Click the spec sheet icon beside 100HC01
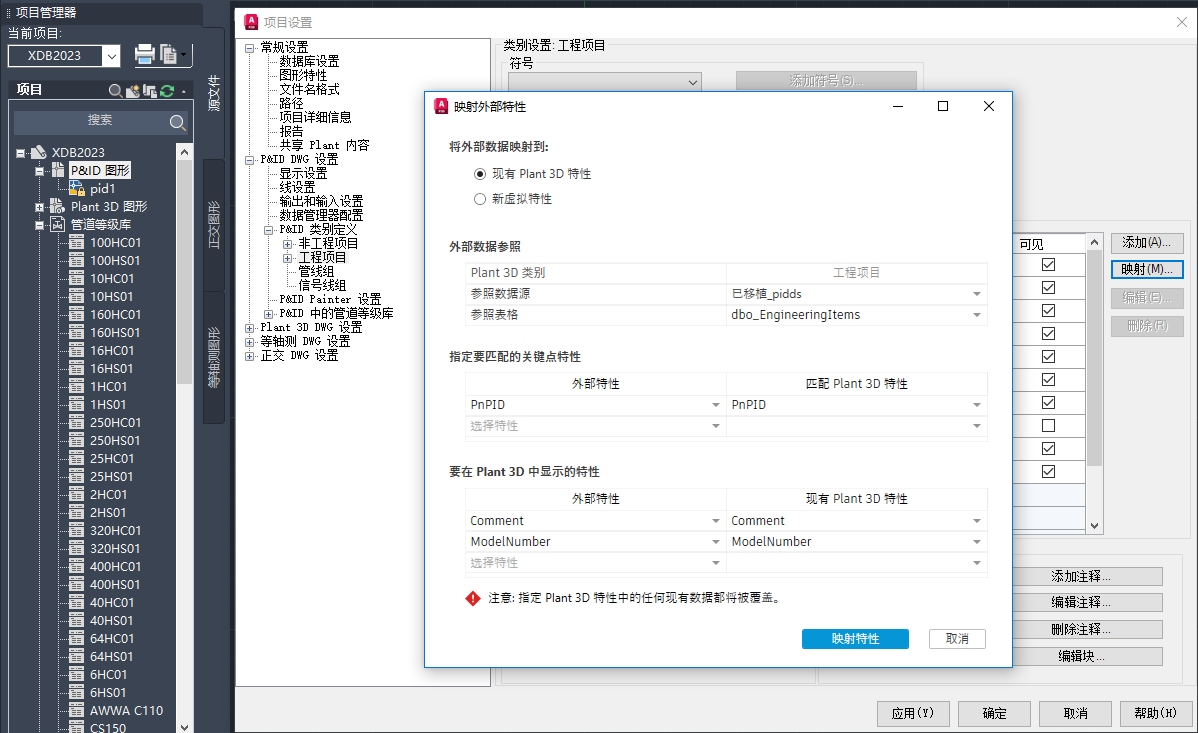 coord(76,242)
